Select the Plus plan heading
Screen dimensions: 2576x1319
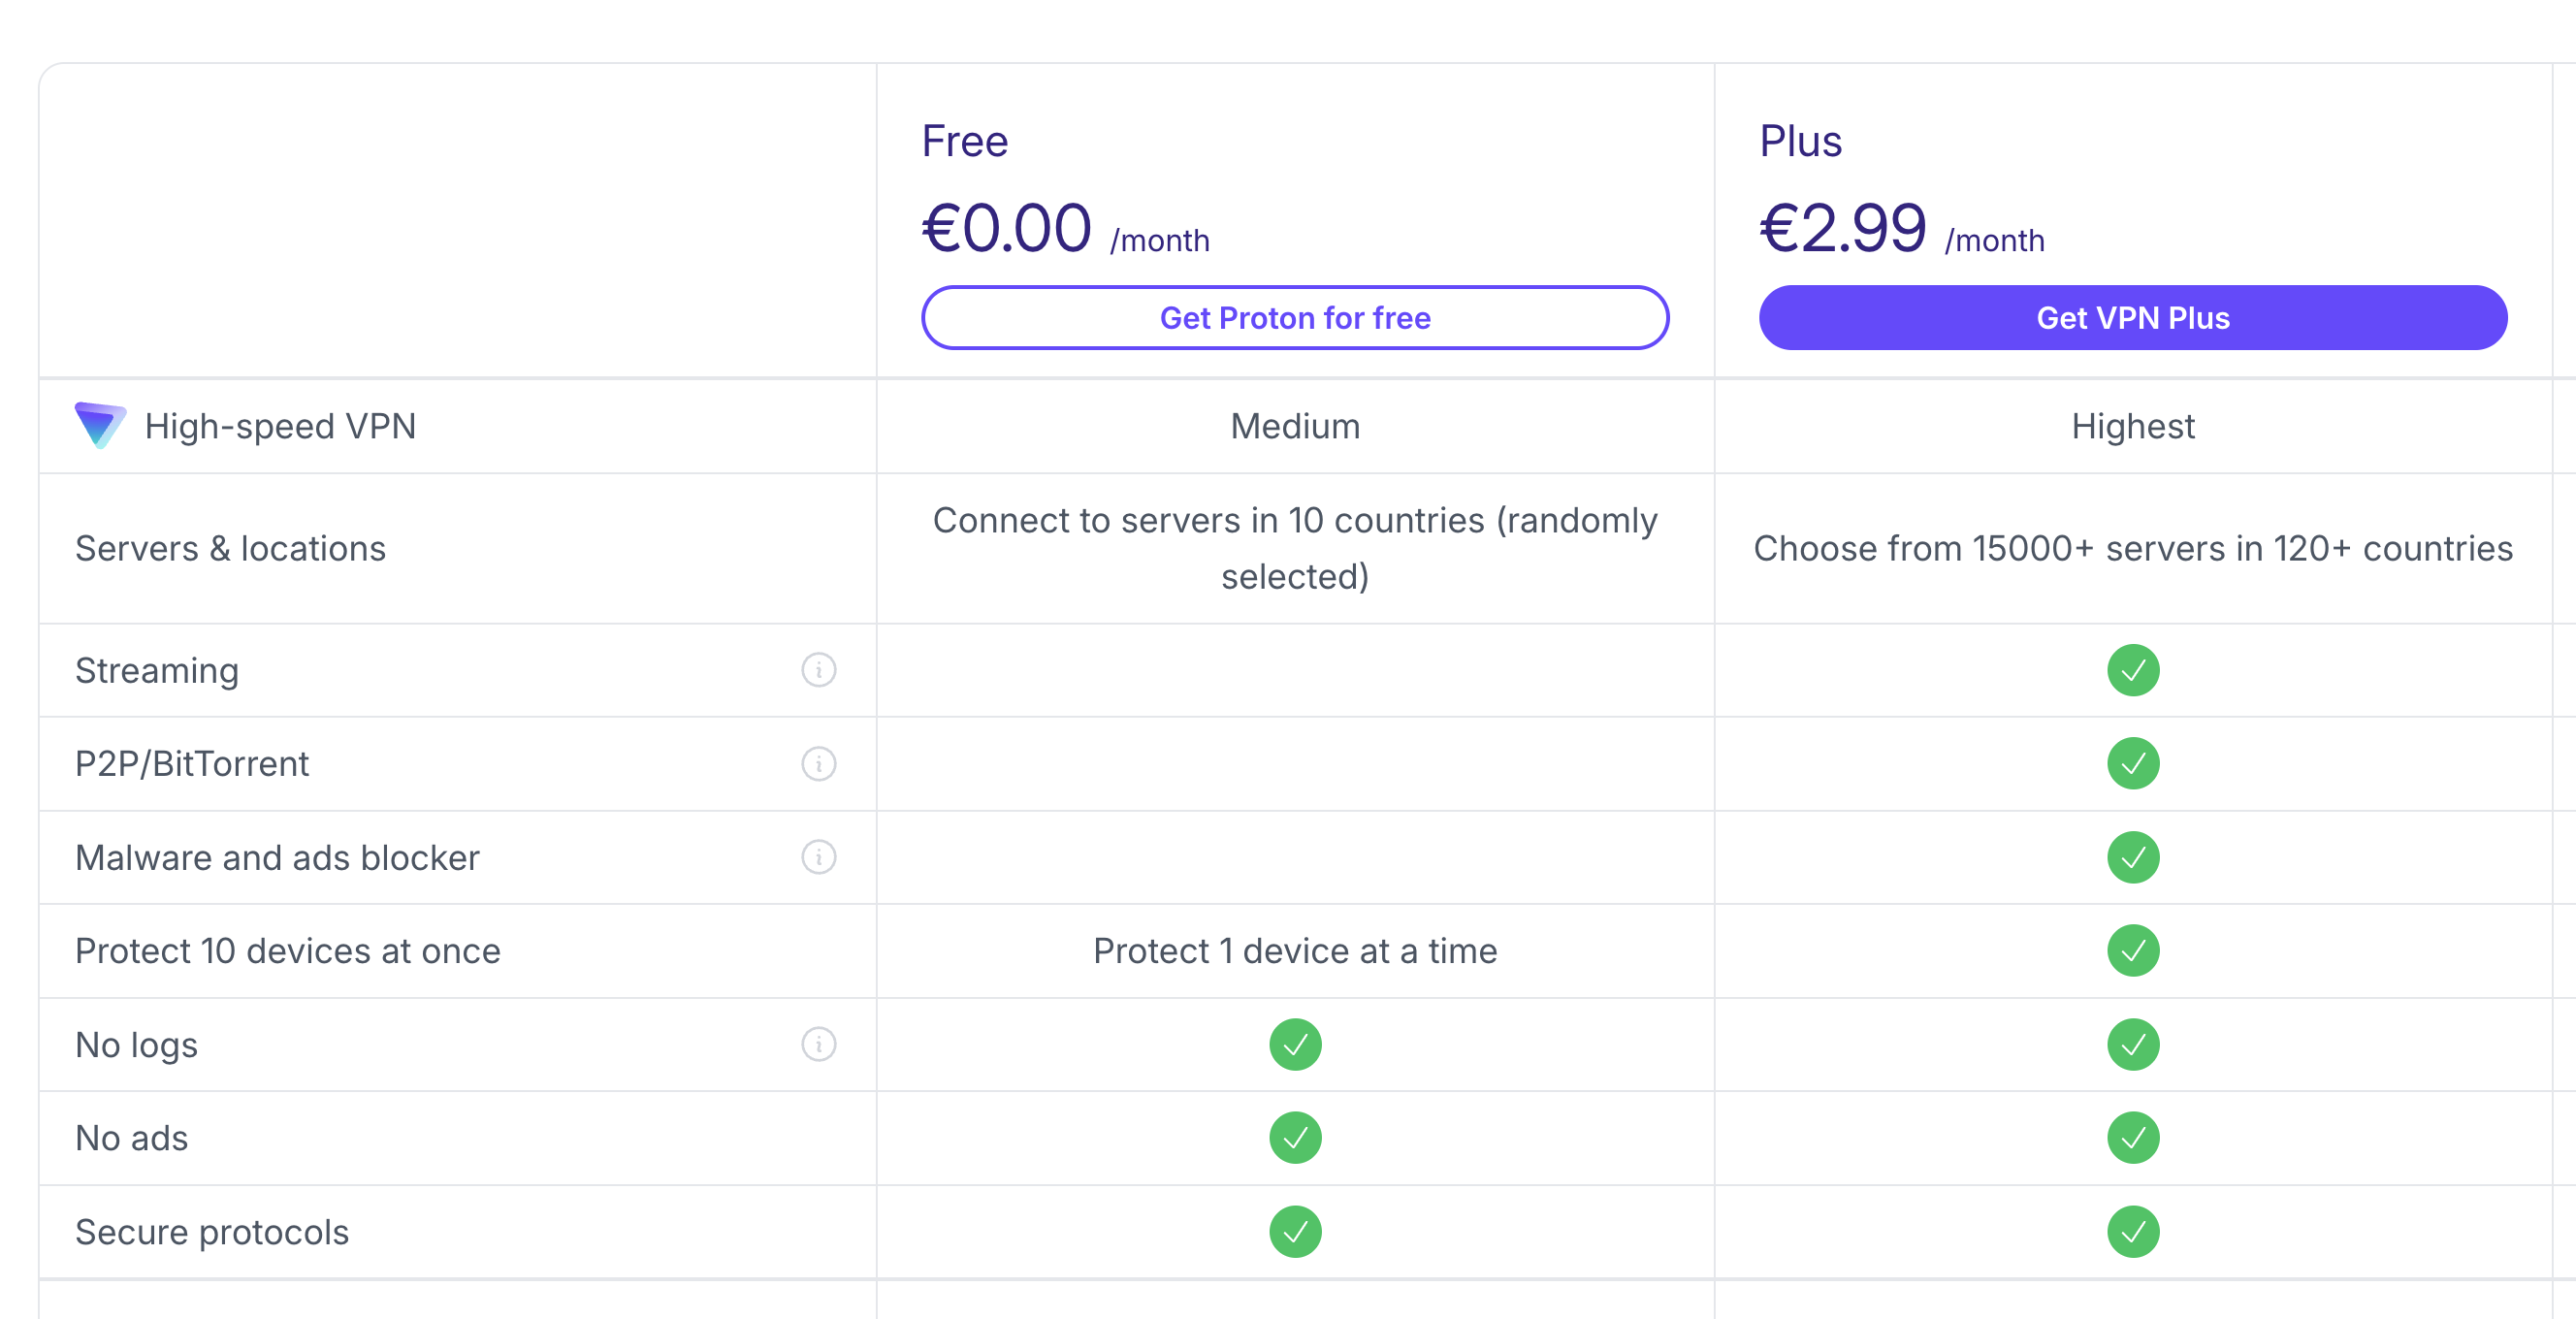click(1800, 141)
